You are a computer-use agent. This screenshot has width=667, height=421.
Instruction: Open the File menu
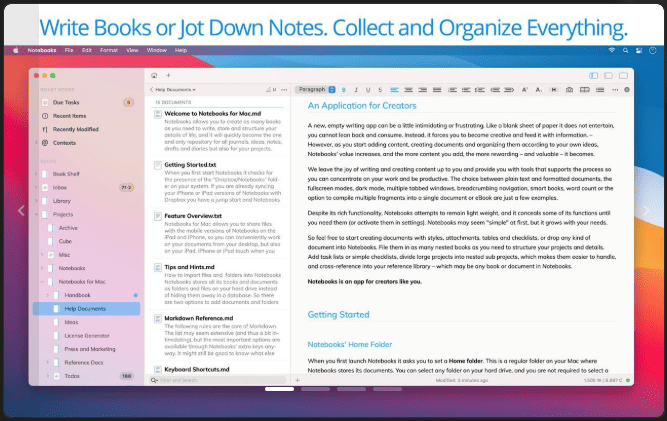tap(69, 50)
